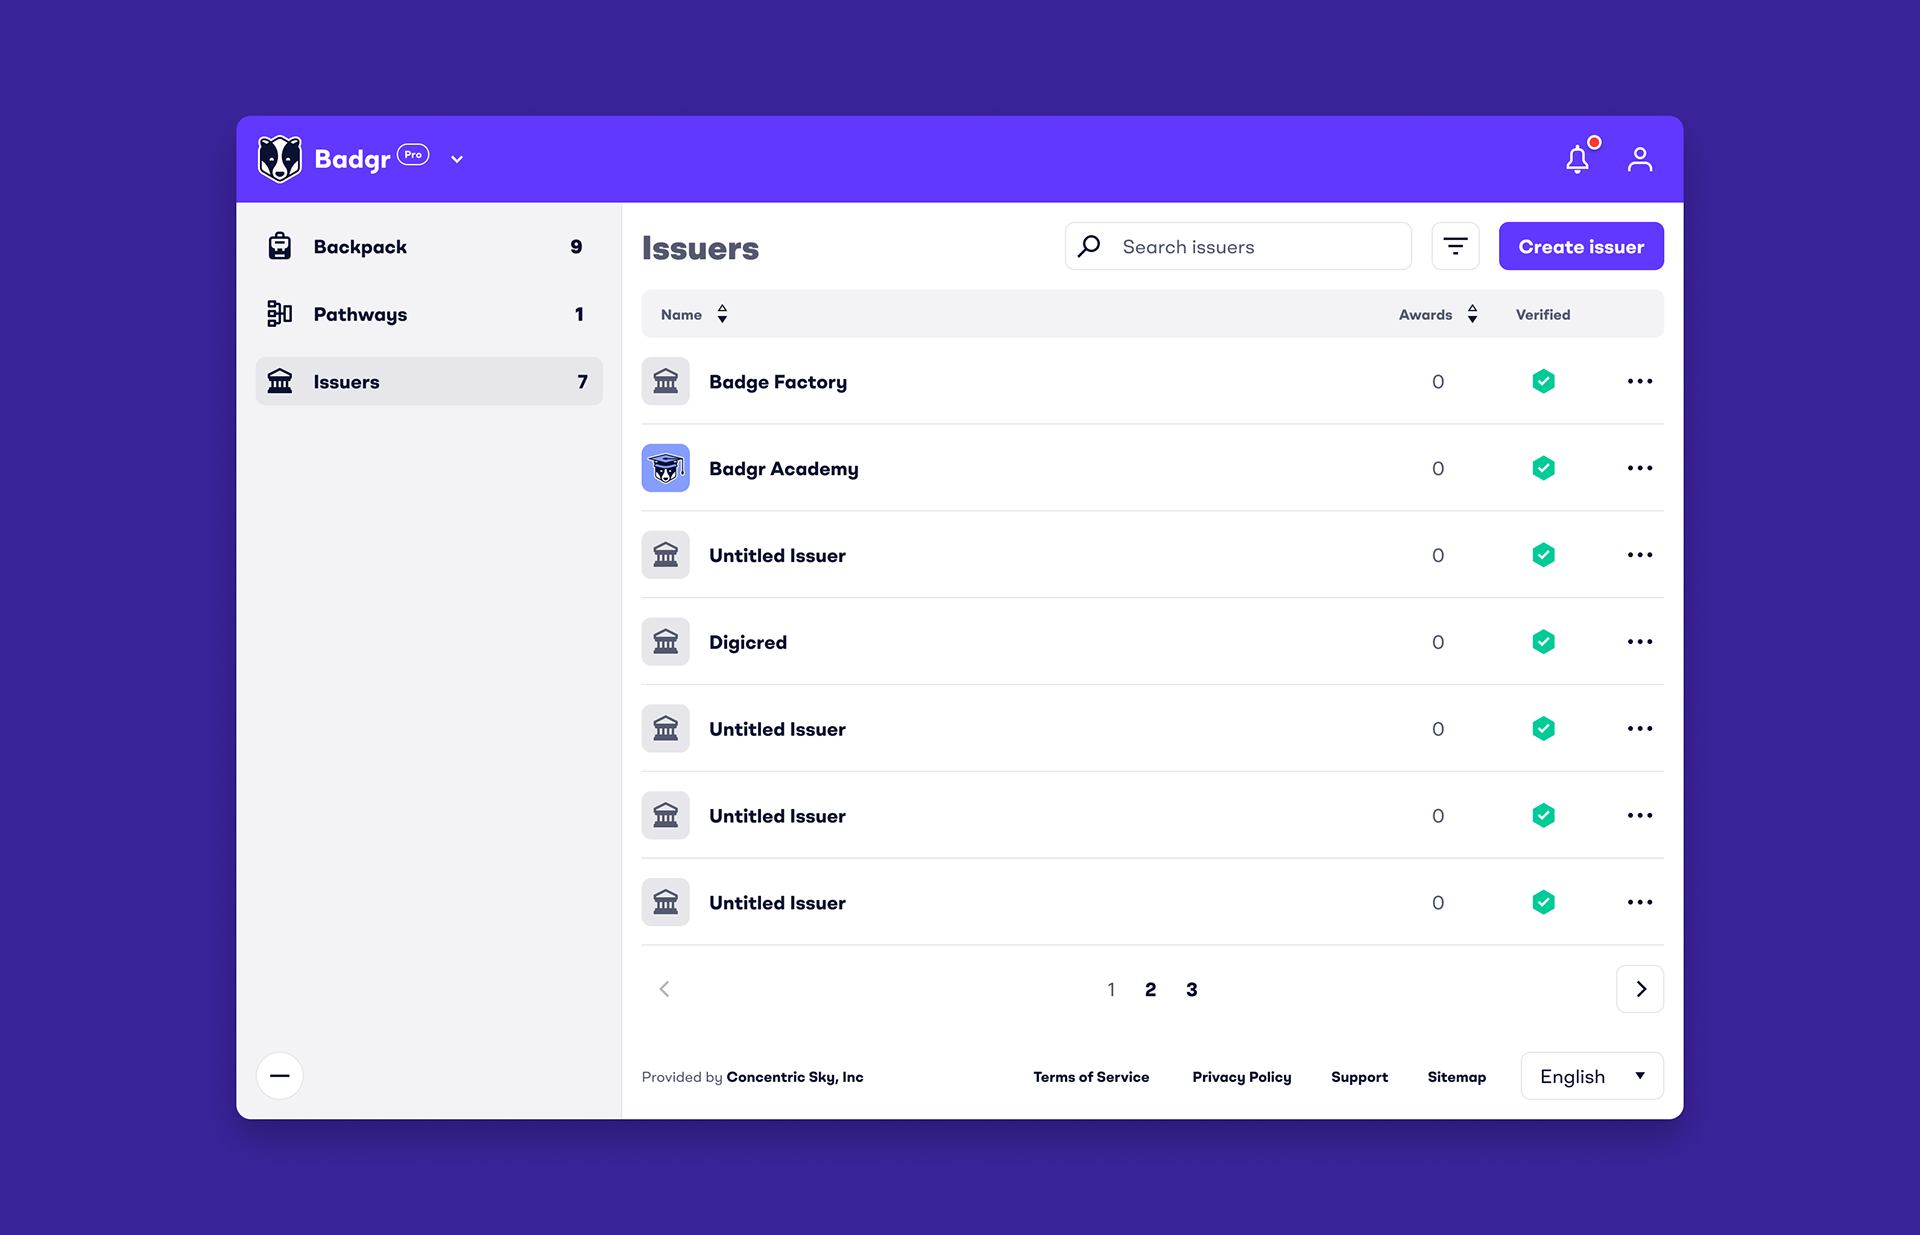Open the user profile icon

point(1639,159)
